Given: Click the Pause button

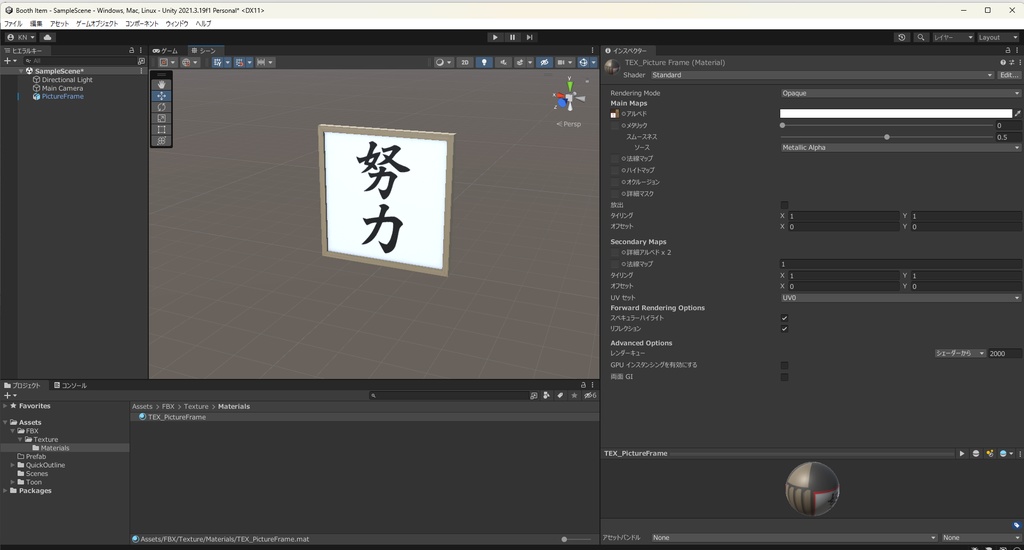Looking at the screenshot, I should click(x=512, y=37).
